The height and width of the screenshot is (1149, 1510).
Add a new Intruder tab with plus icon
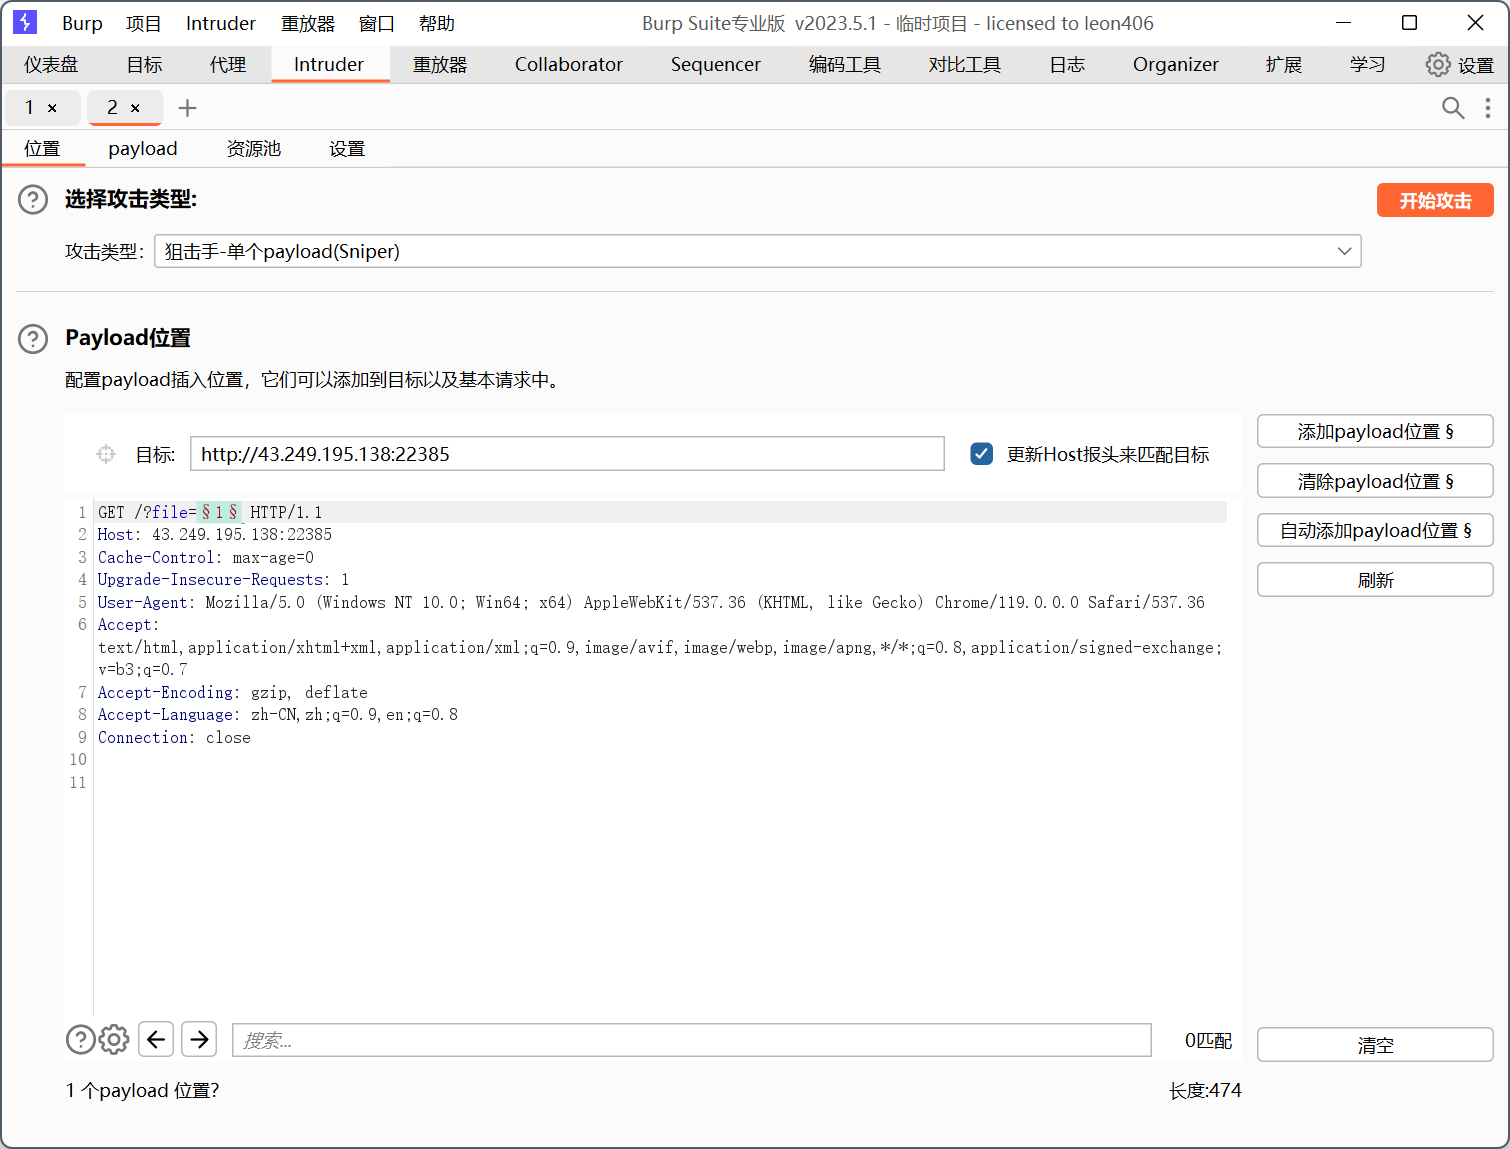(x=187, y=108)
